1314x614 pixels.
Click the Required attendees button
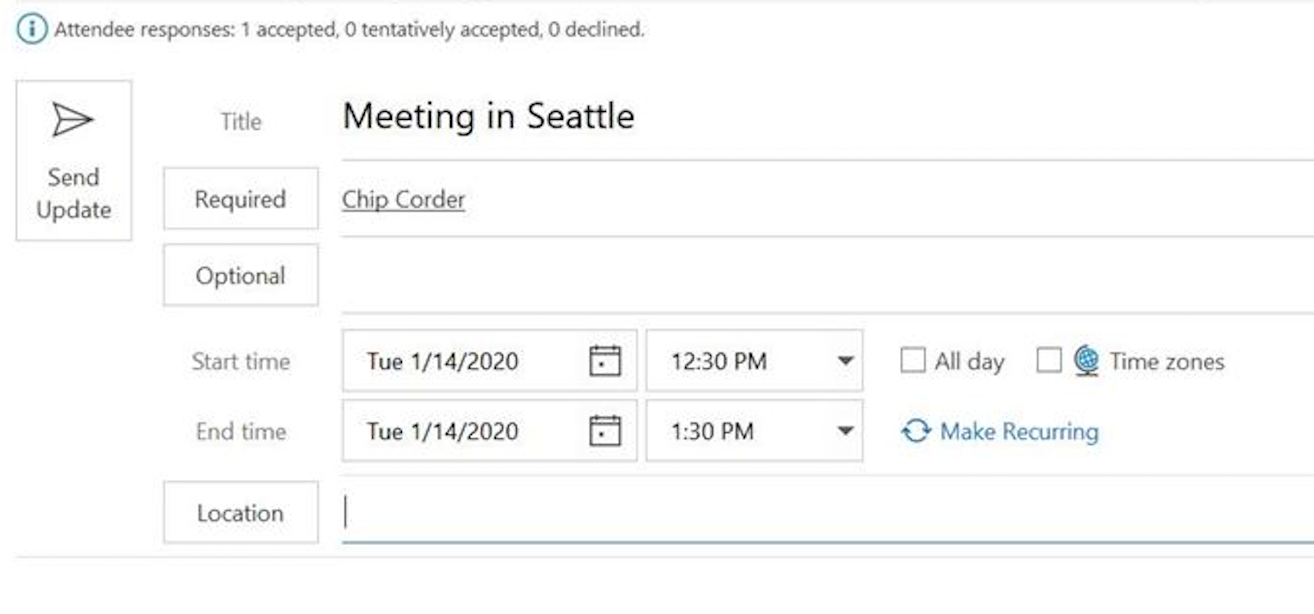click(x=240, y=199)
